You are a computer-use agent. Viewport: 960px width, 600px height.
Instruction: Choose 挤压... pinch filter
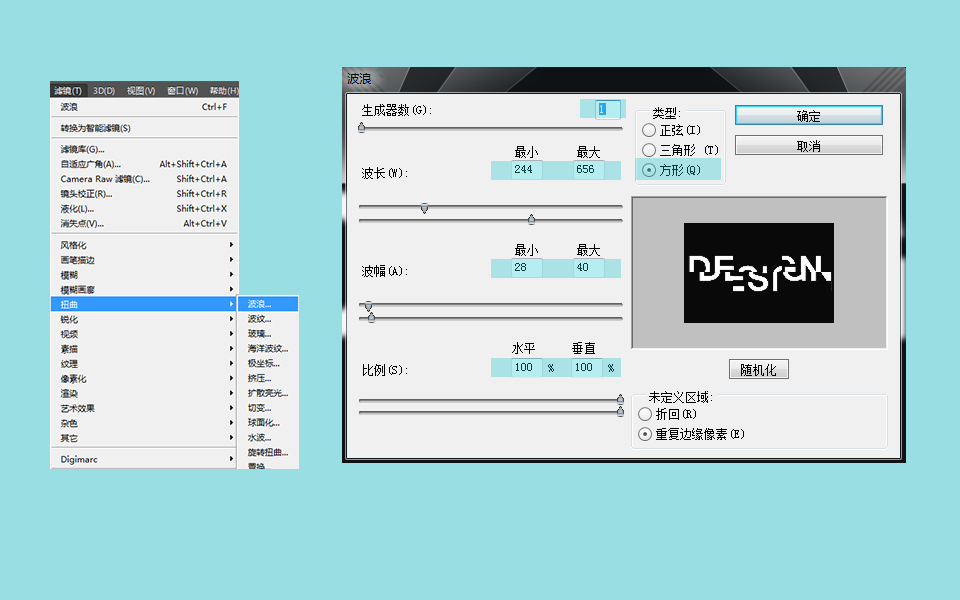(268, 378)
